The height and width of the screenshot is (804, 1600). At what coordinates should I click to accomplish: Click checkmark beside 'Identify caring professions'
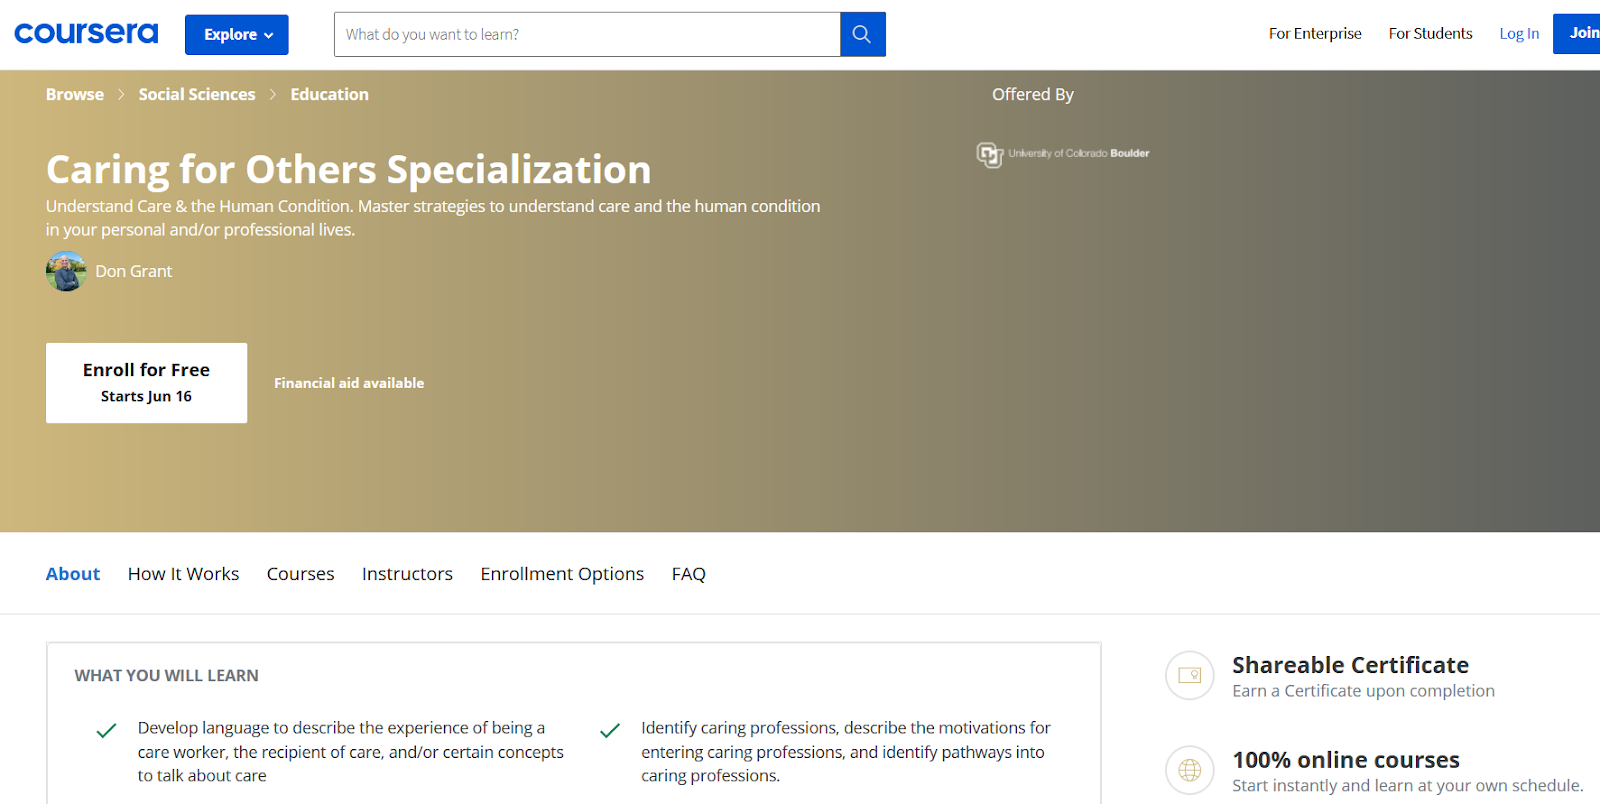point(610,731)
